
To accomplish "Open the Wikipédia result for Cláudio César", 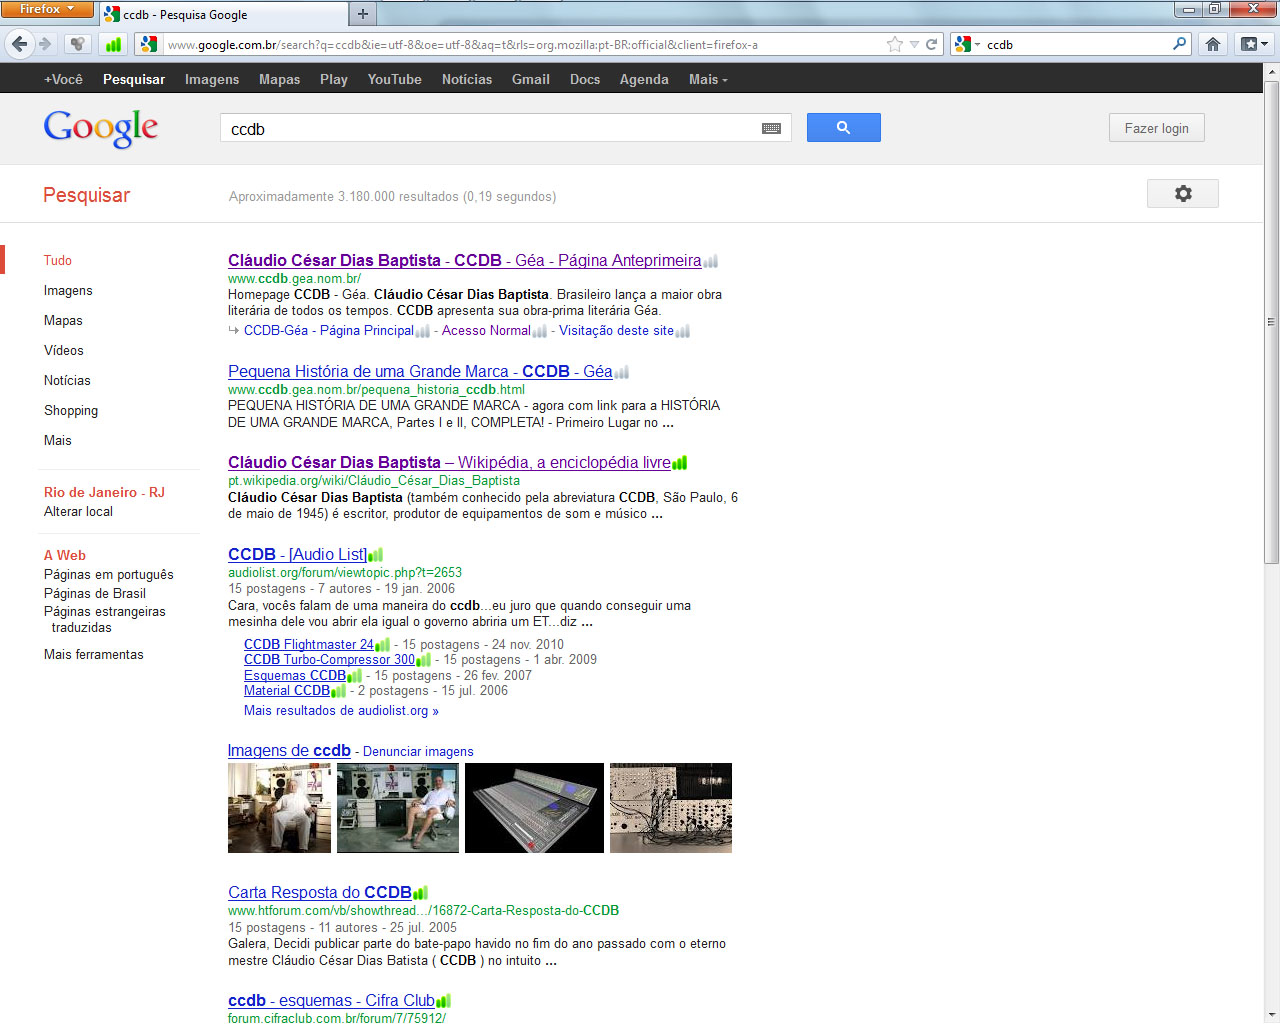I will (449, 462).
